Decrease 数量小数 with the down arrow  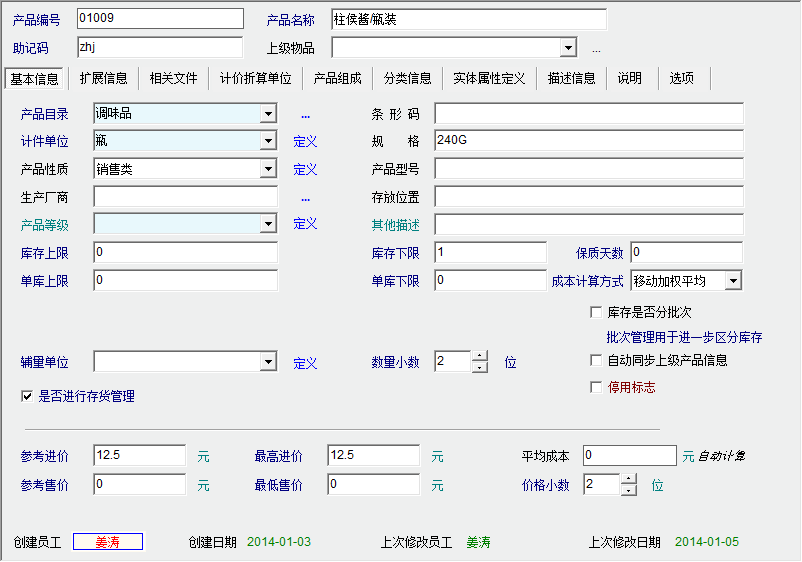pyautogui.click(x=480, y=367)
